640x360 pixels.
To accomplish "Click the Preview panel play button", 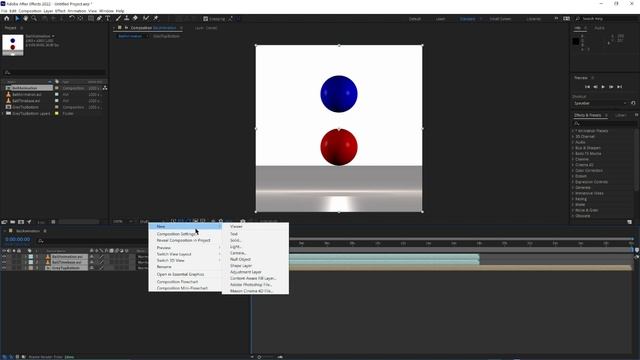I will pyautogui.click(x=603, y=87).
